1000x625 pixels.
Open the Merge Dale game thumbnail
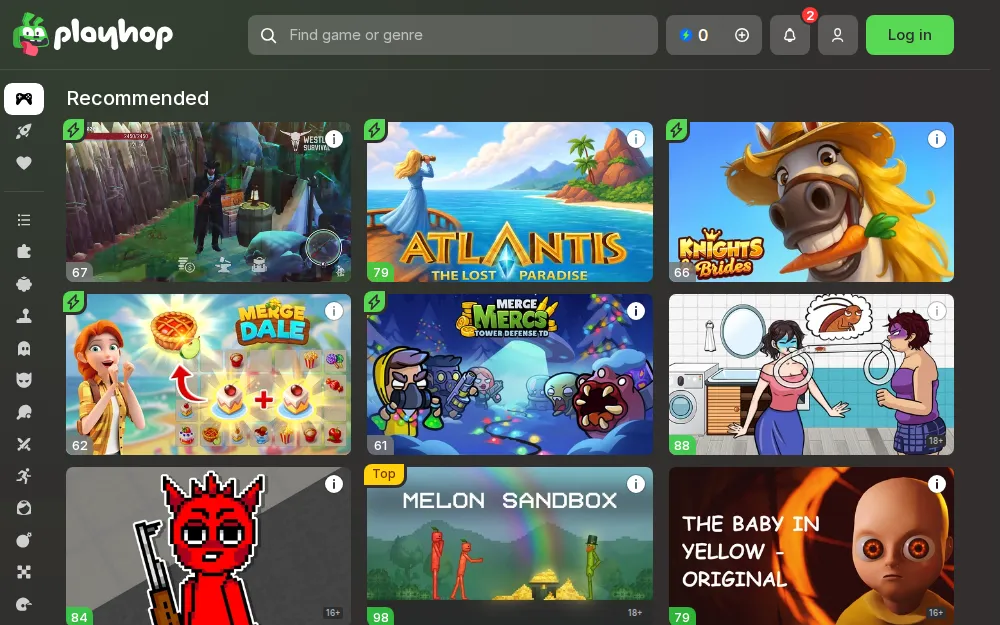tap(208, 374)
